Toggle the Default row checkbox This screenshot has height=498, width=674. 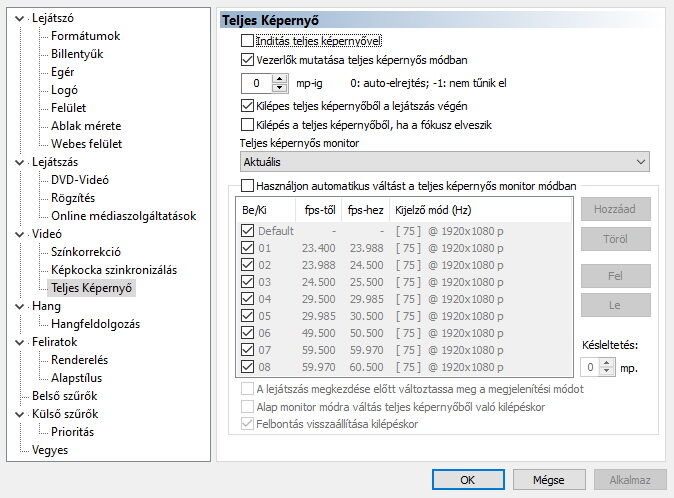247,231
